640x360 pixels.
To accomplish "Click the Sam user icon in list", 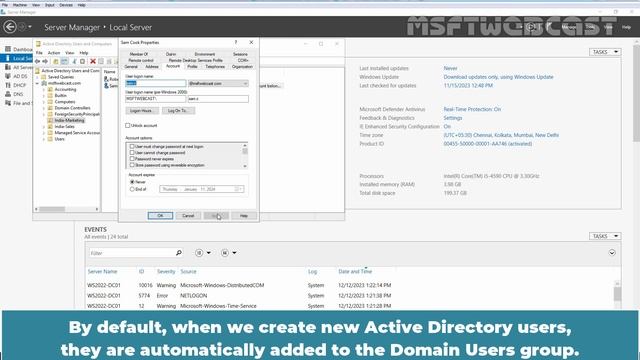I will tap(106, 85).
